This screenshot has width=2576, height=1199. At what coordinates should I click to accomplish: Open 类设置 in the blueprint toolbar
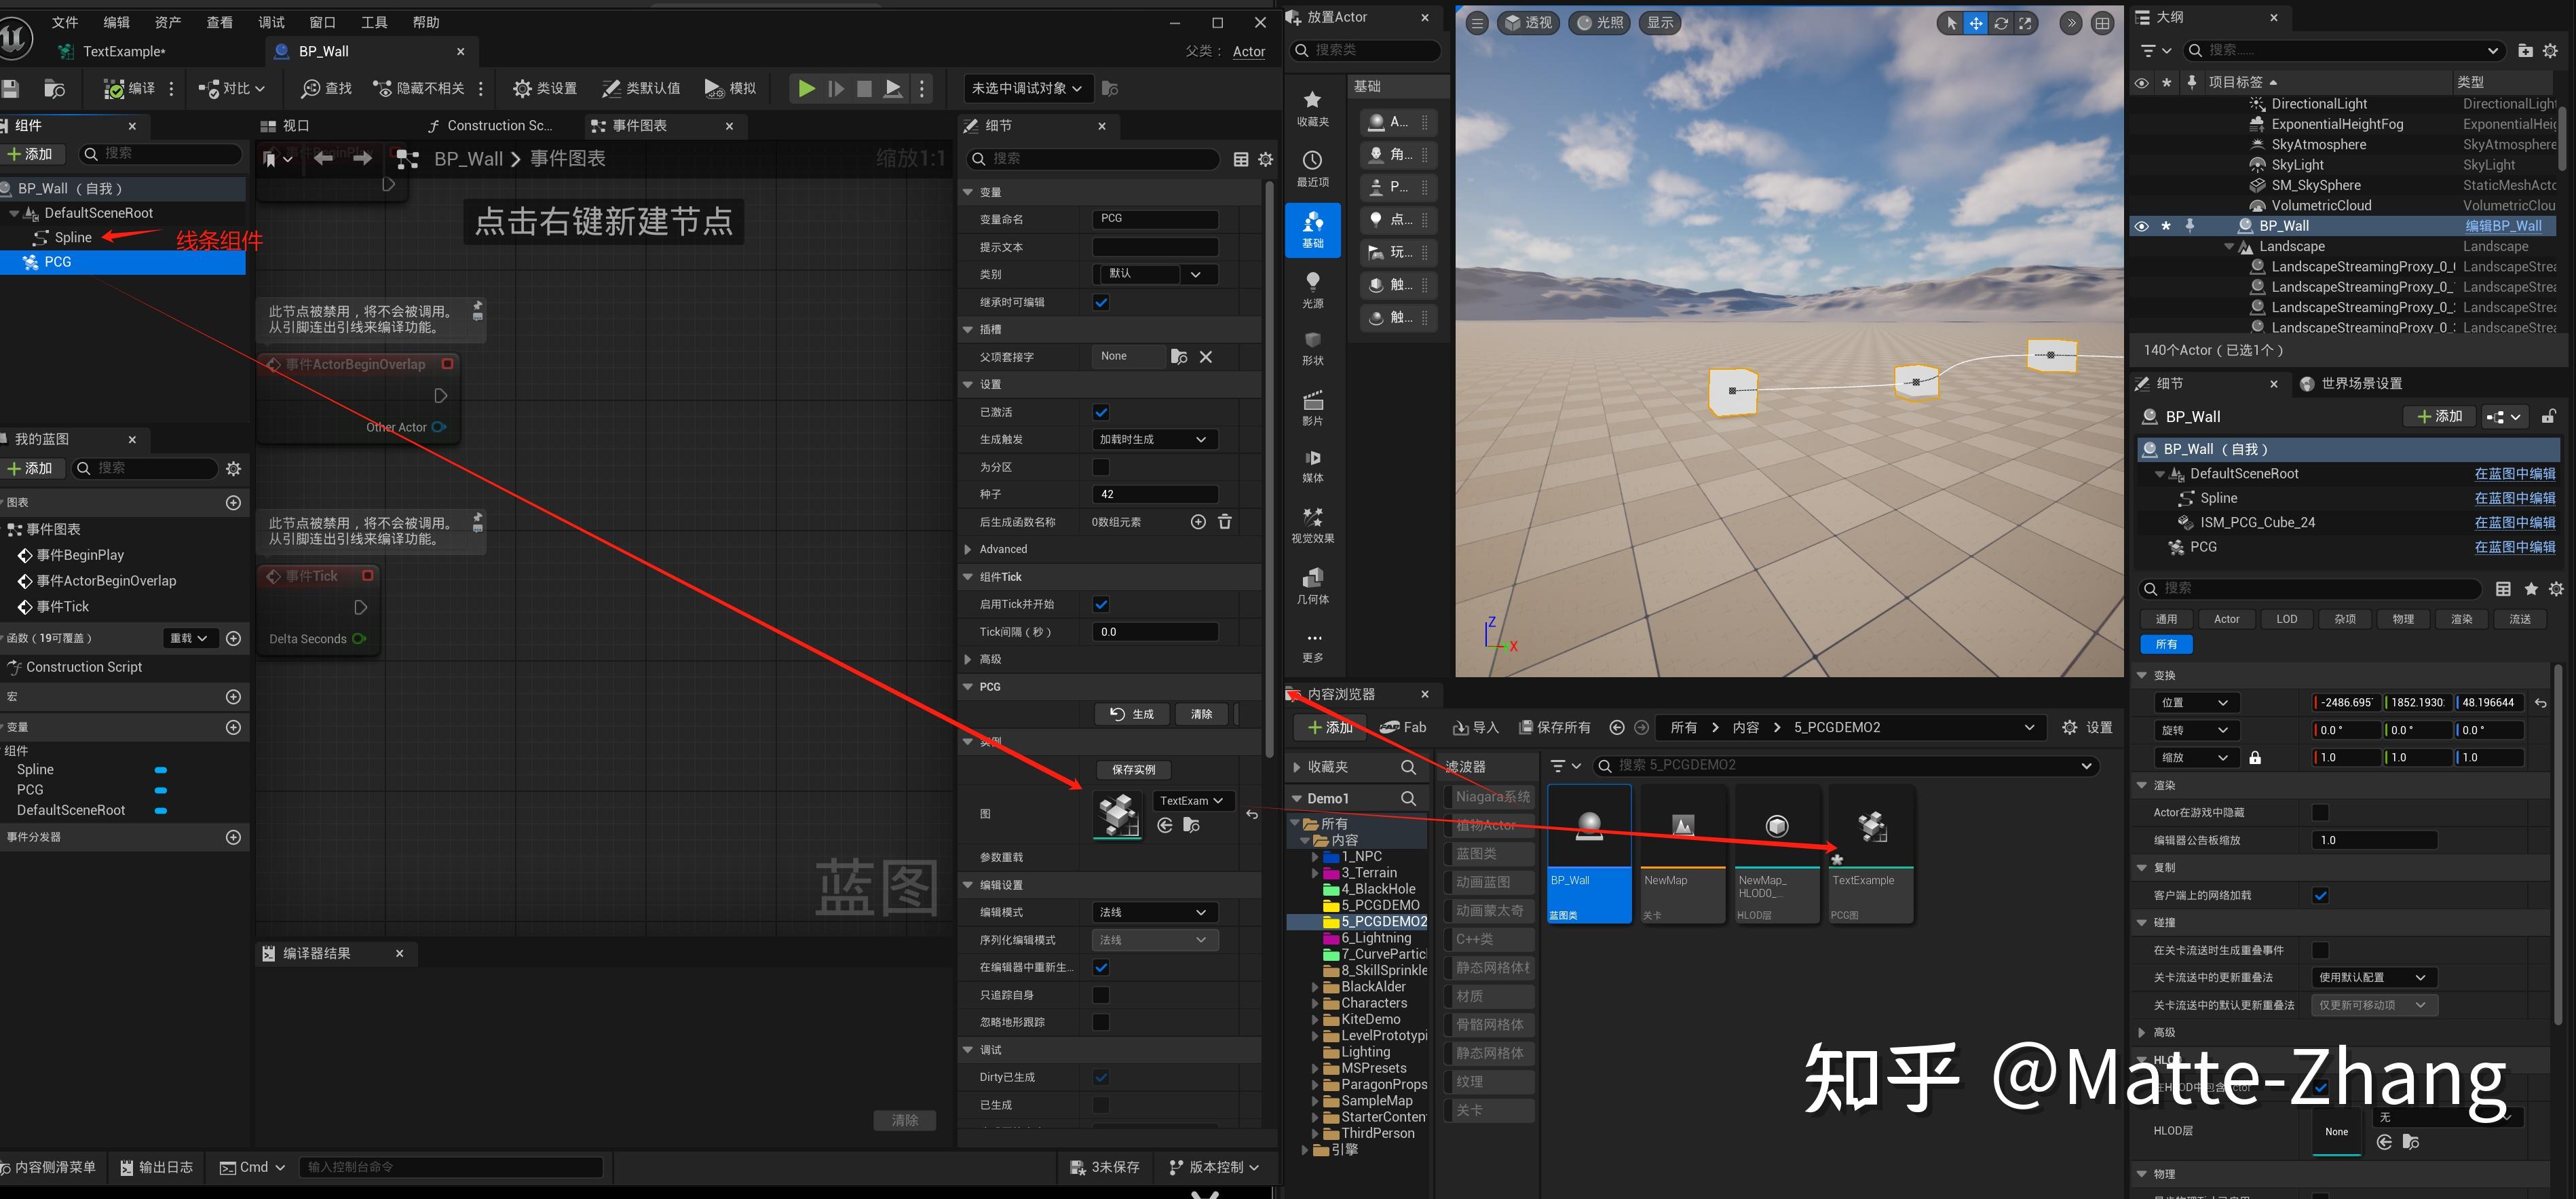click(543, 88)
